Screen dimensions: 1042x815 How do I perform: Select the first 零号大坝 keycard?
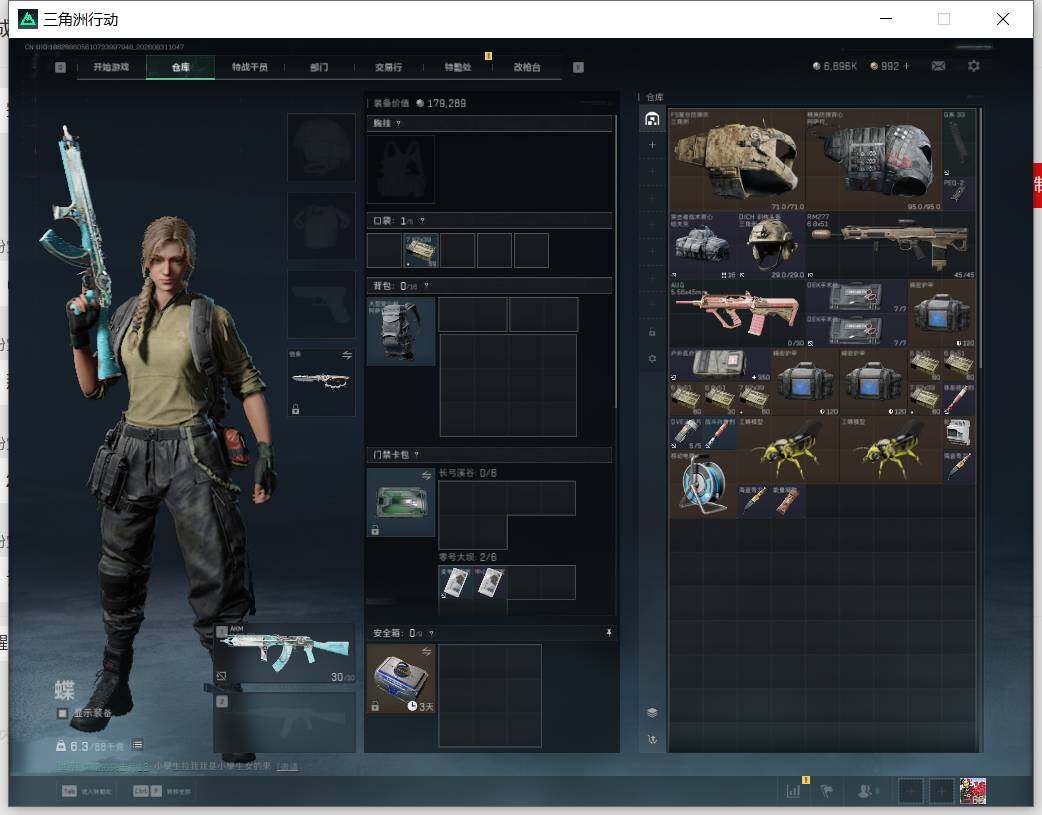[x=455, y=582]
